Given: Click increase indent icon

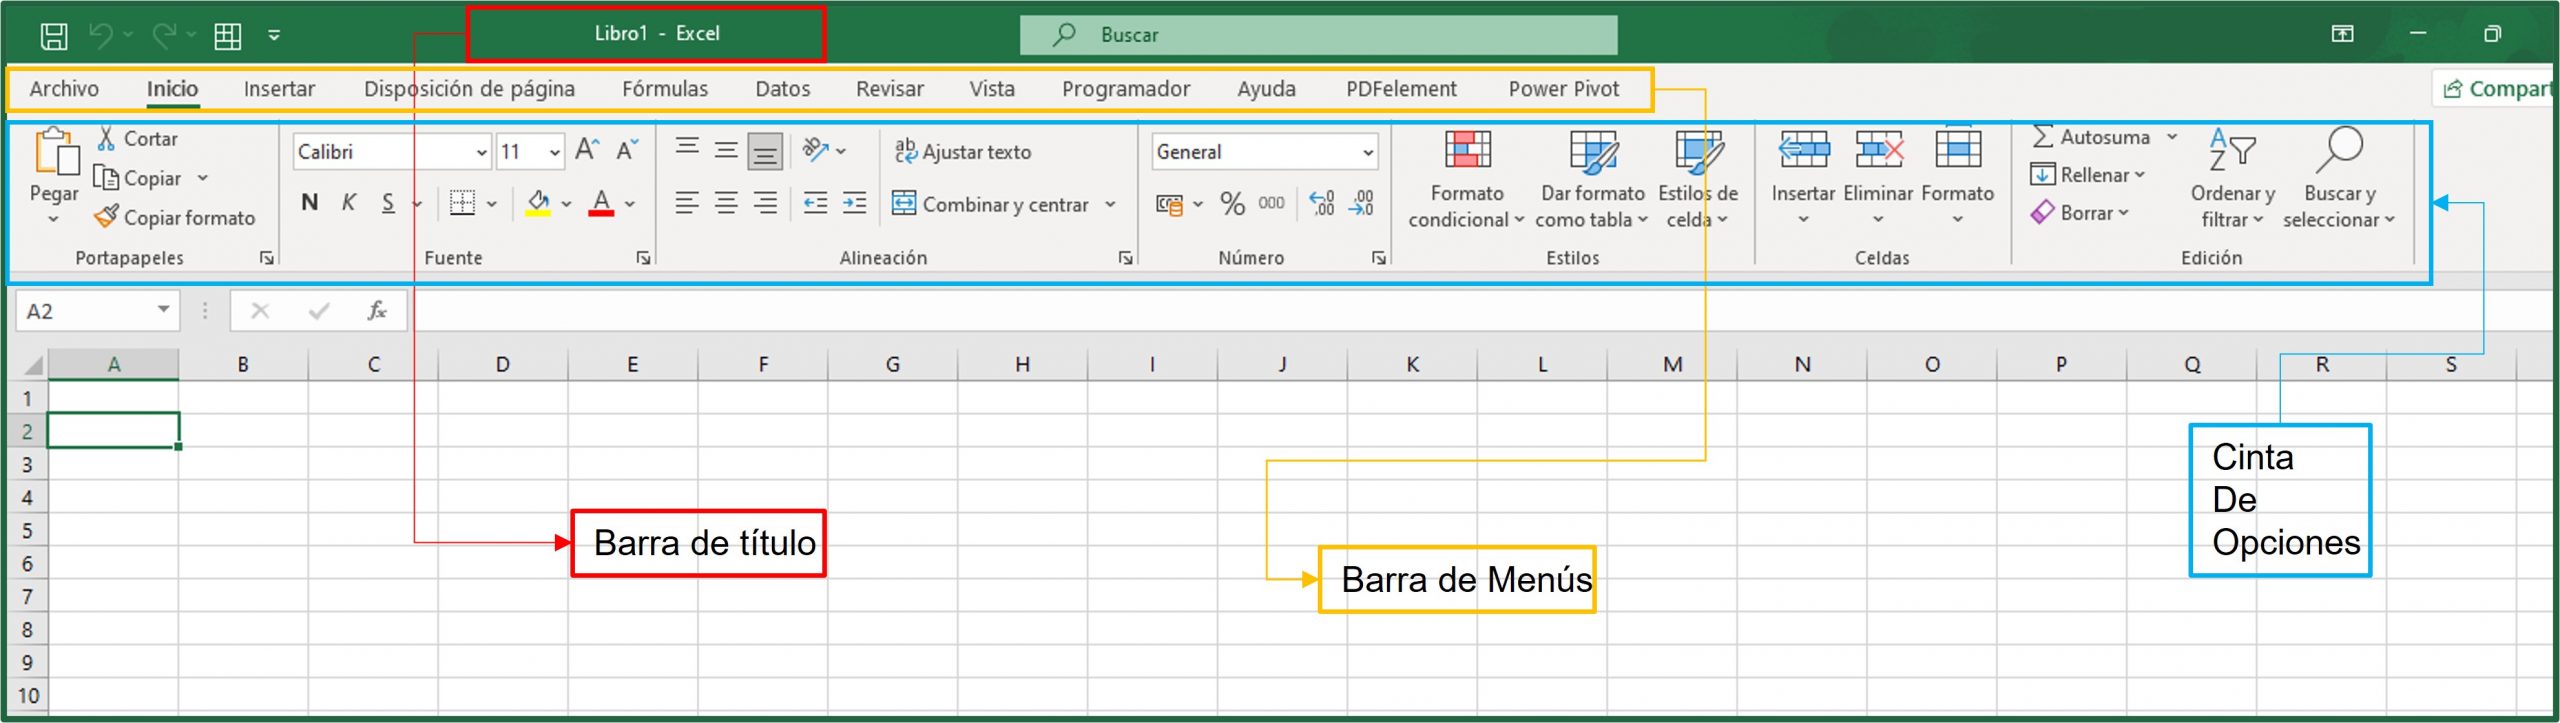Looking at the screenshot, I should (855, 204).
